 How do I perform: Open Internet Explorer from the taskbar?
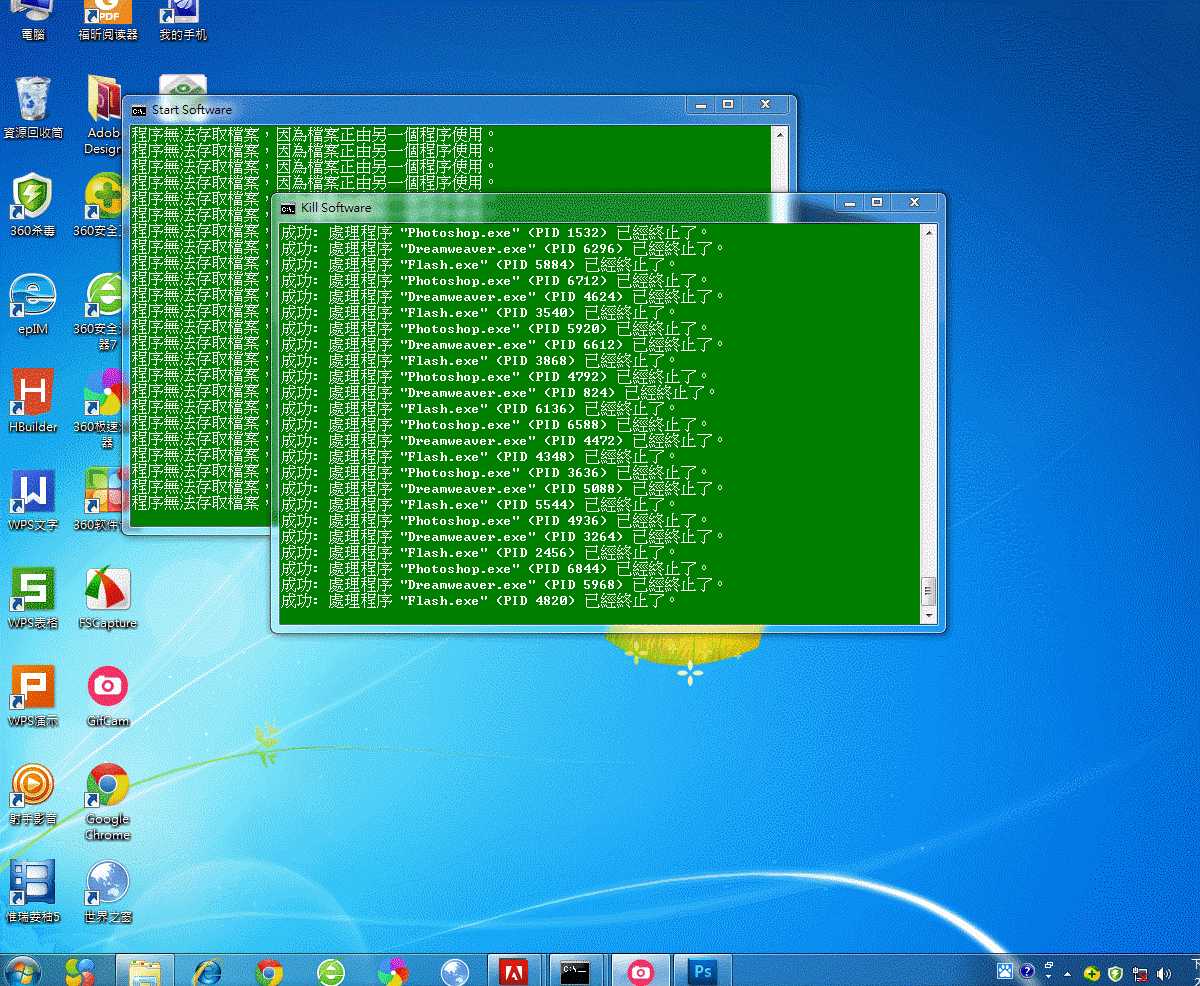(x=207, y=970)
